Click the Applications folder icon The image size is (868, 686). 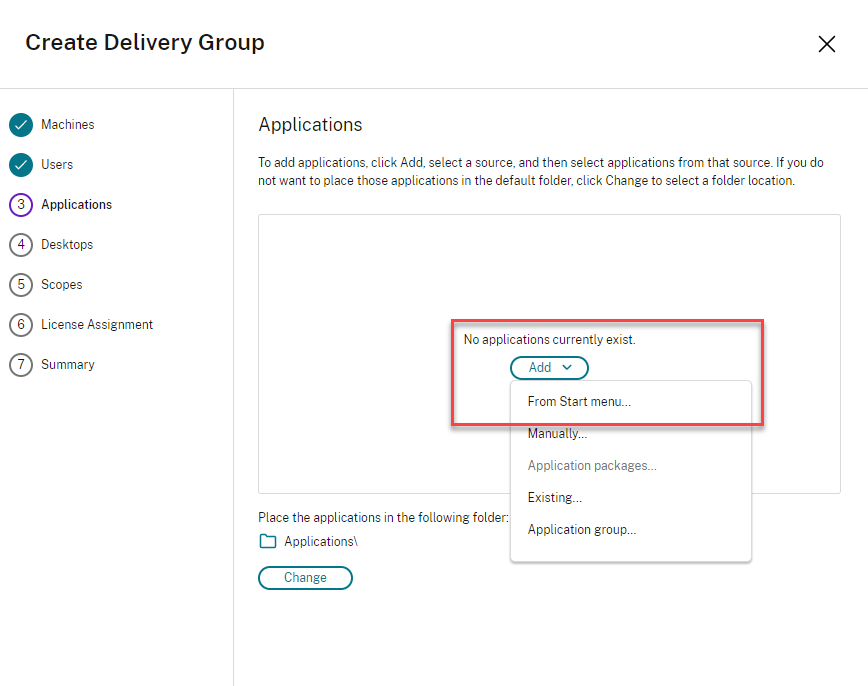point(268,541)
